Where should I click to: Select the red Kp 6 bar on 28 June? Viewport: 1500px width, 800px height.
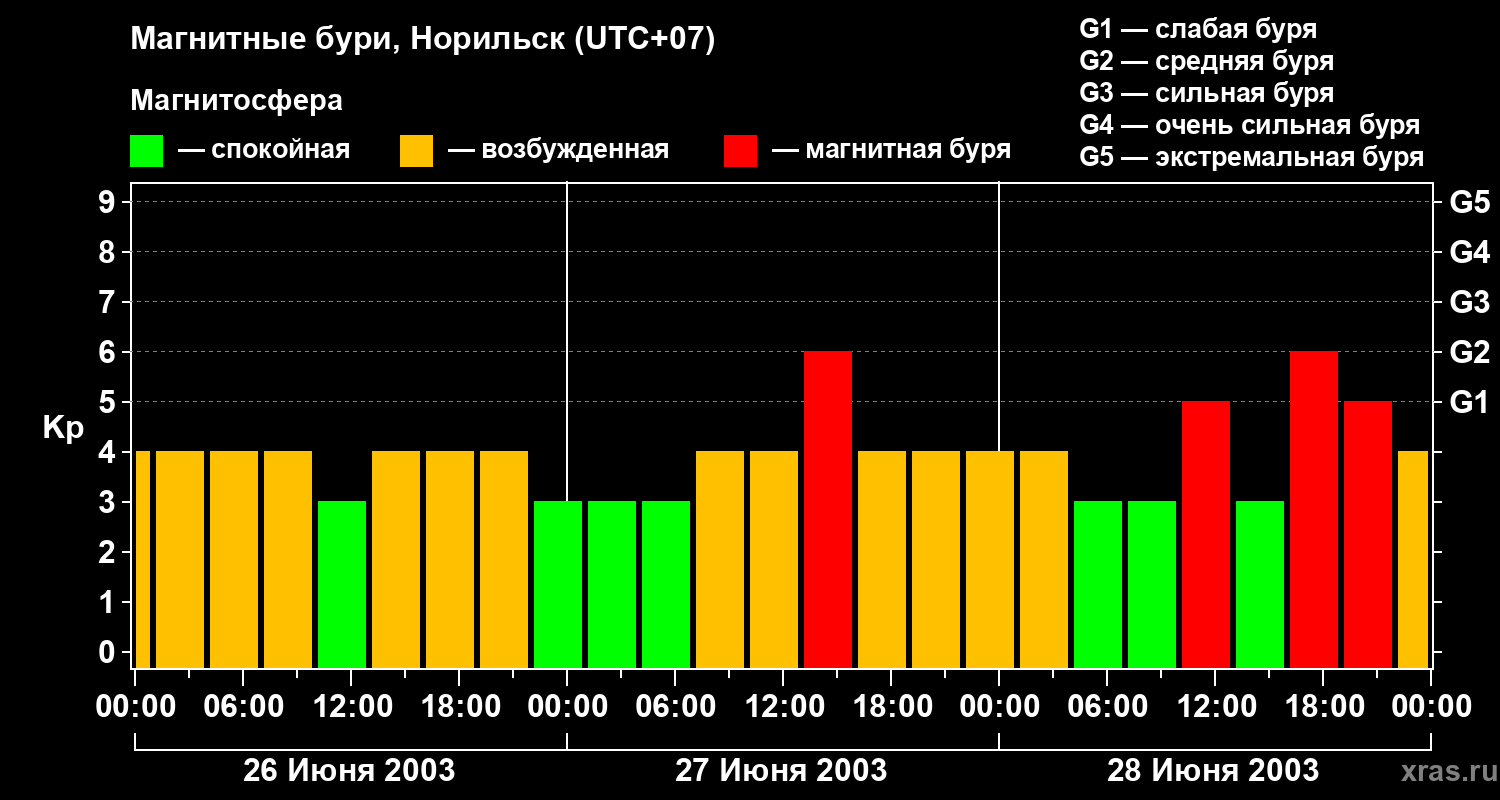tap(1314, 510)
